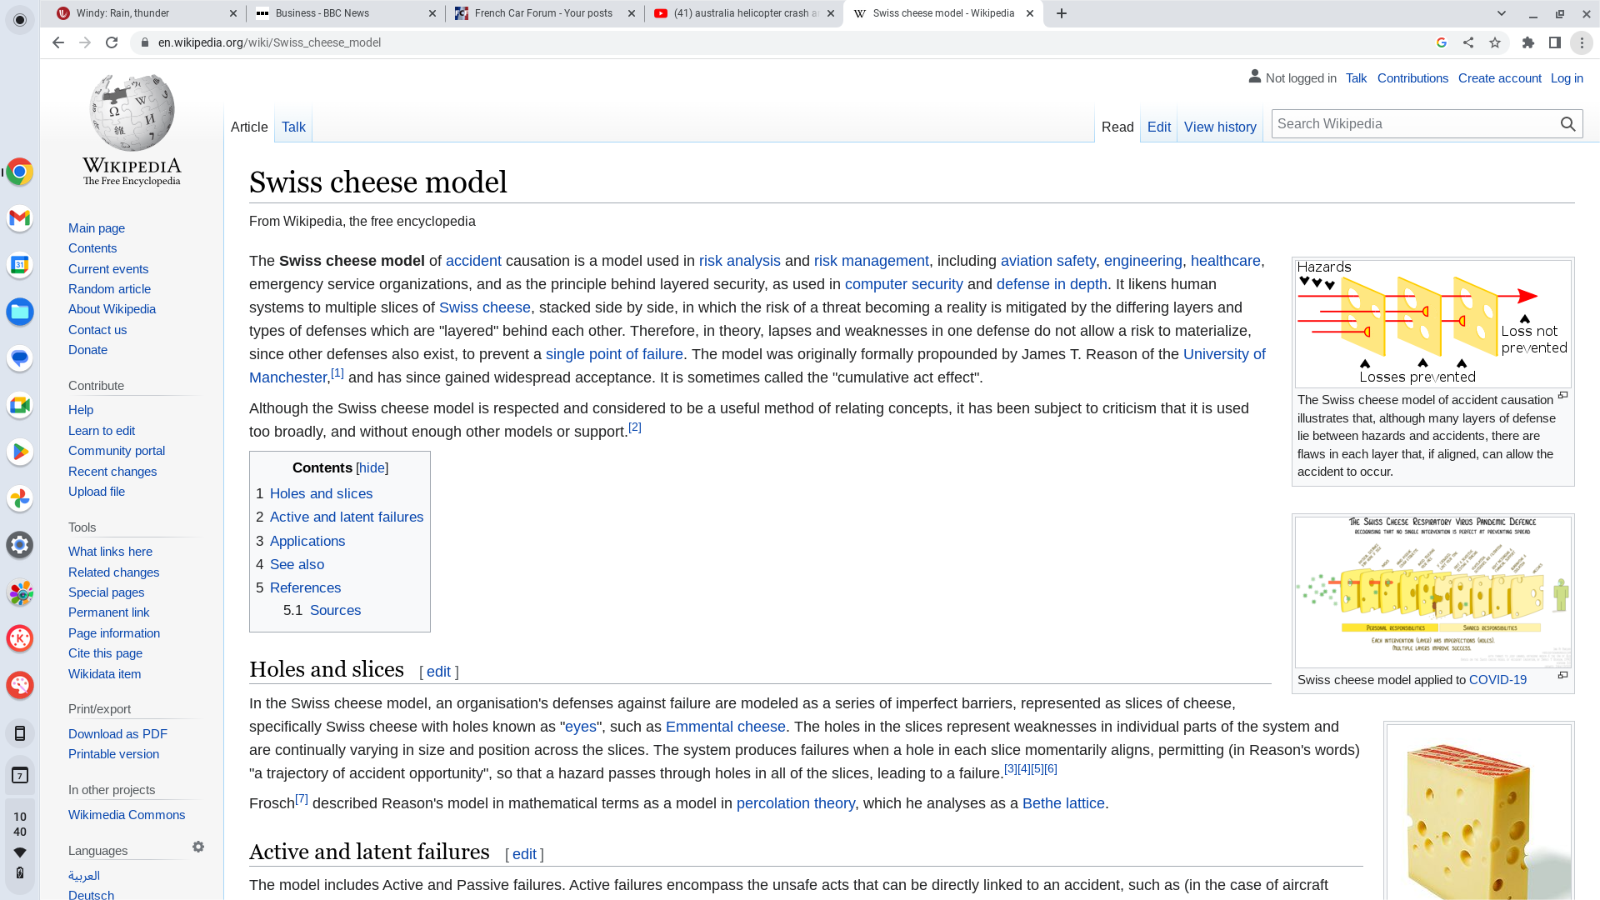The width and height of the screenshot is (1600, 900).
Task: Select the View history tab
Action: (x=1220, y=127)
